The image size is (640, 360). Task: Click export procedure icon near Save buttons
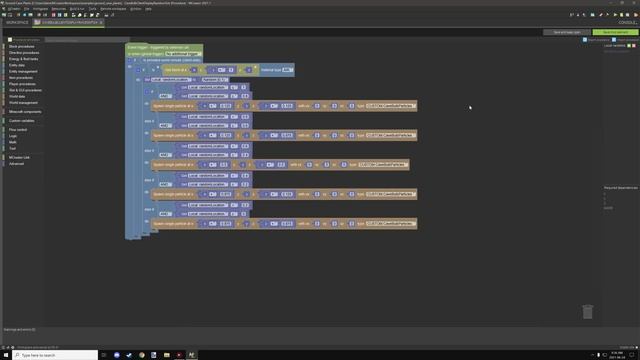coord(585,40)
